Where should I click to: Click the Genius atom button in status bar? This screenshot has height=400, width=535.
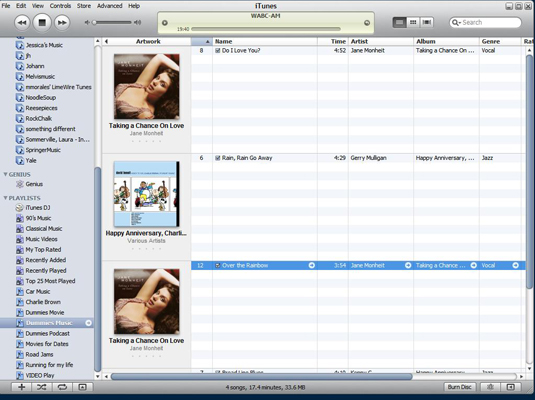pyautogui.click(x=491, y=387)
